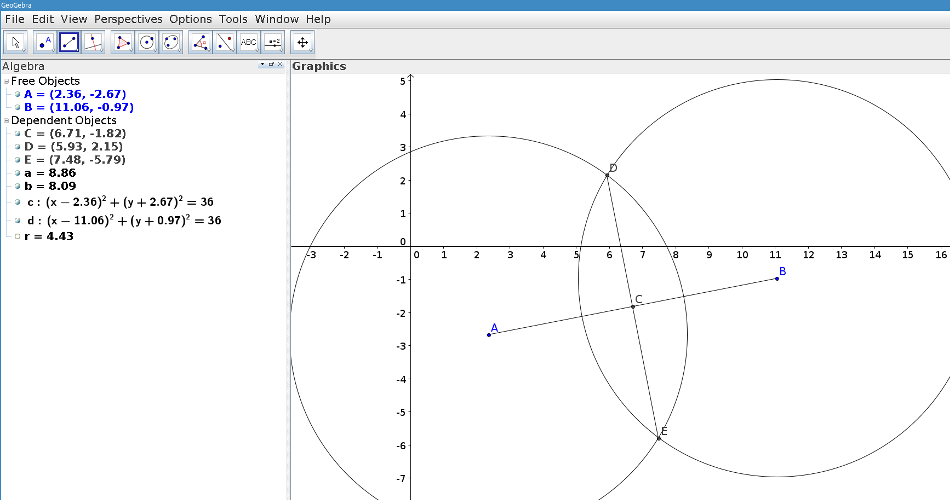950x500 pixels.
Task: Open the Options menu
Action: pos(190,19)
